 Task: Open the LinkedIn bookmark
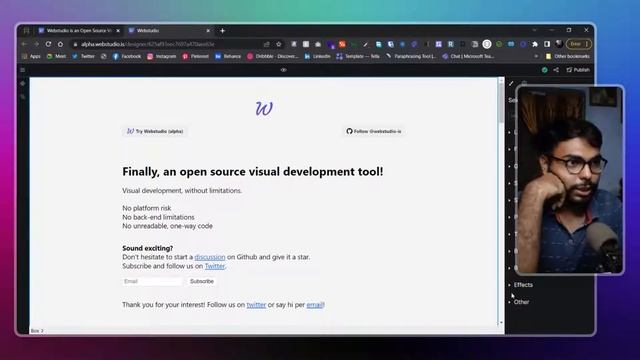tap(317, 56)
